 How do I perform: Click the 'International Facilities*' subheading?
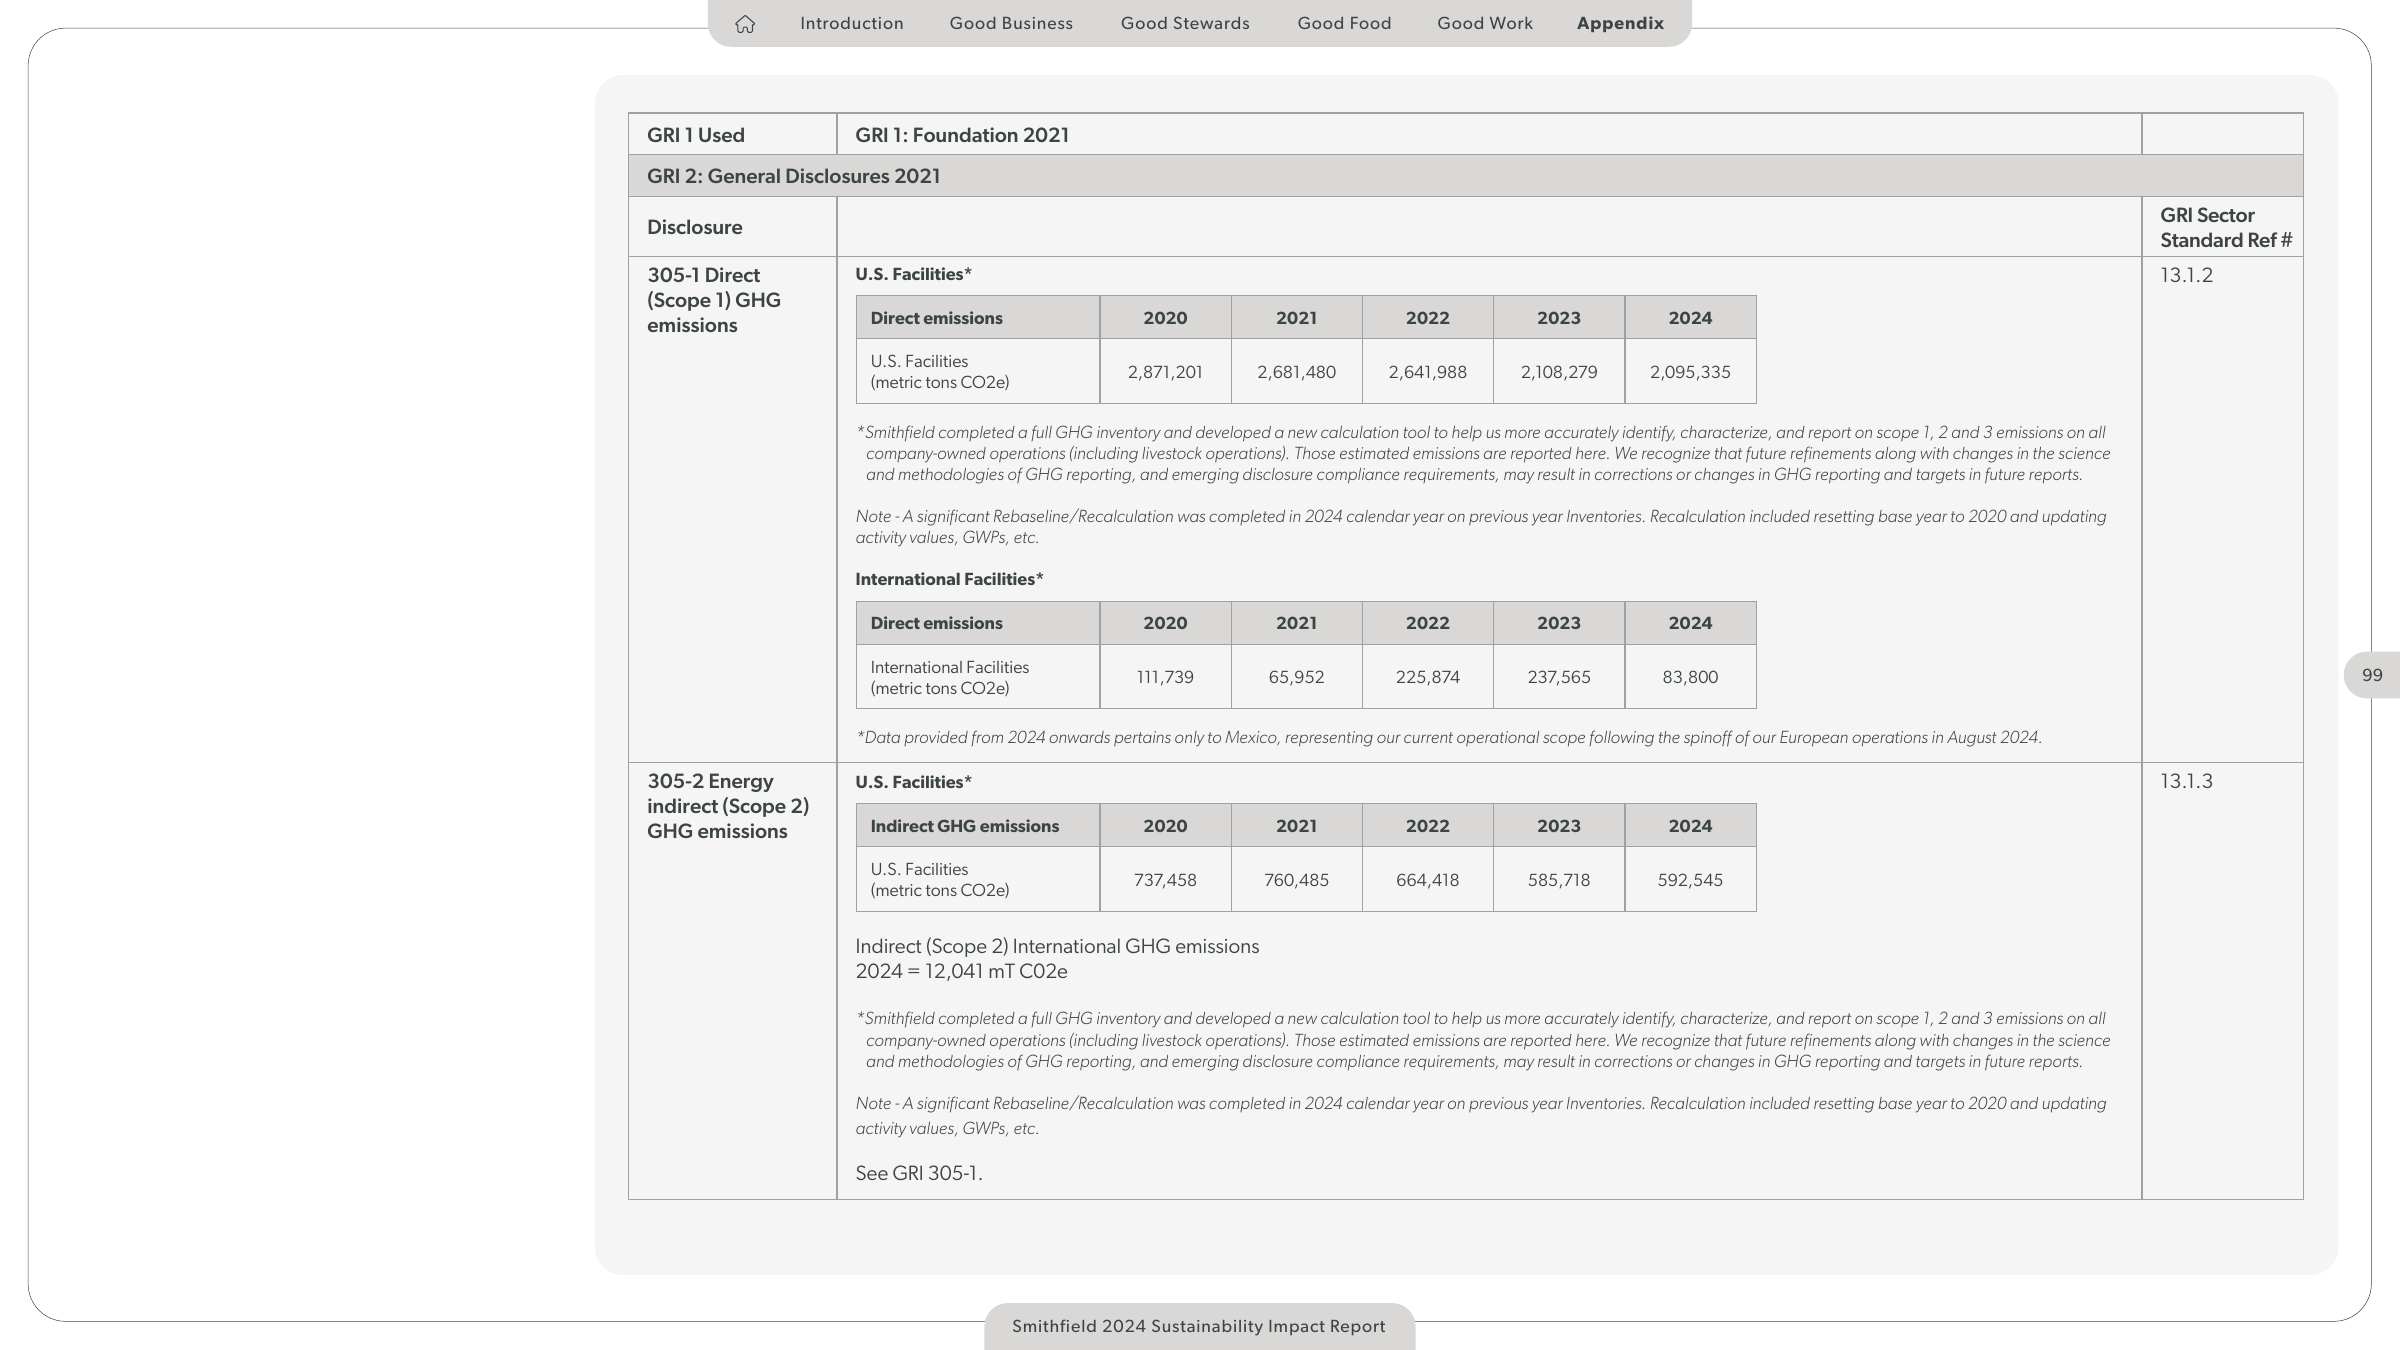[949, 579]
